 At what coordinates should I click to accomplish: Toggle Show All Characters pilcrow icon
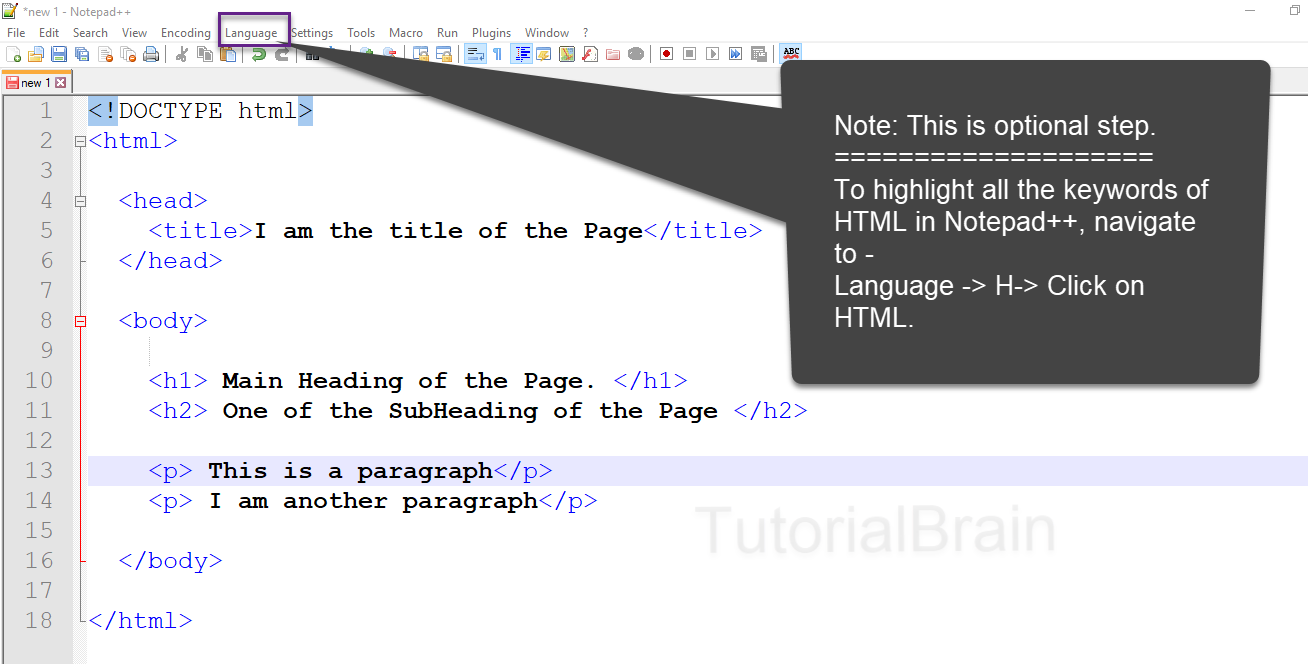[497, 54]
